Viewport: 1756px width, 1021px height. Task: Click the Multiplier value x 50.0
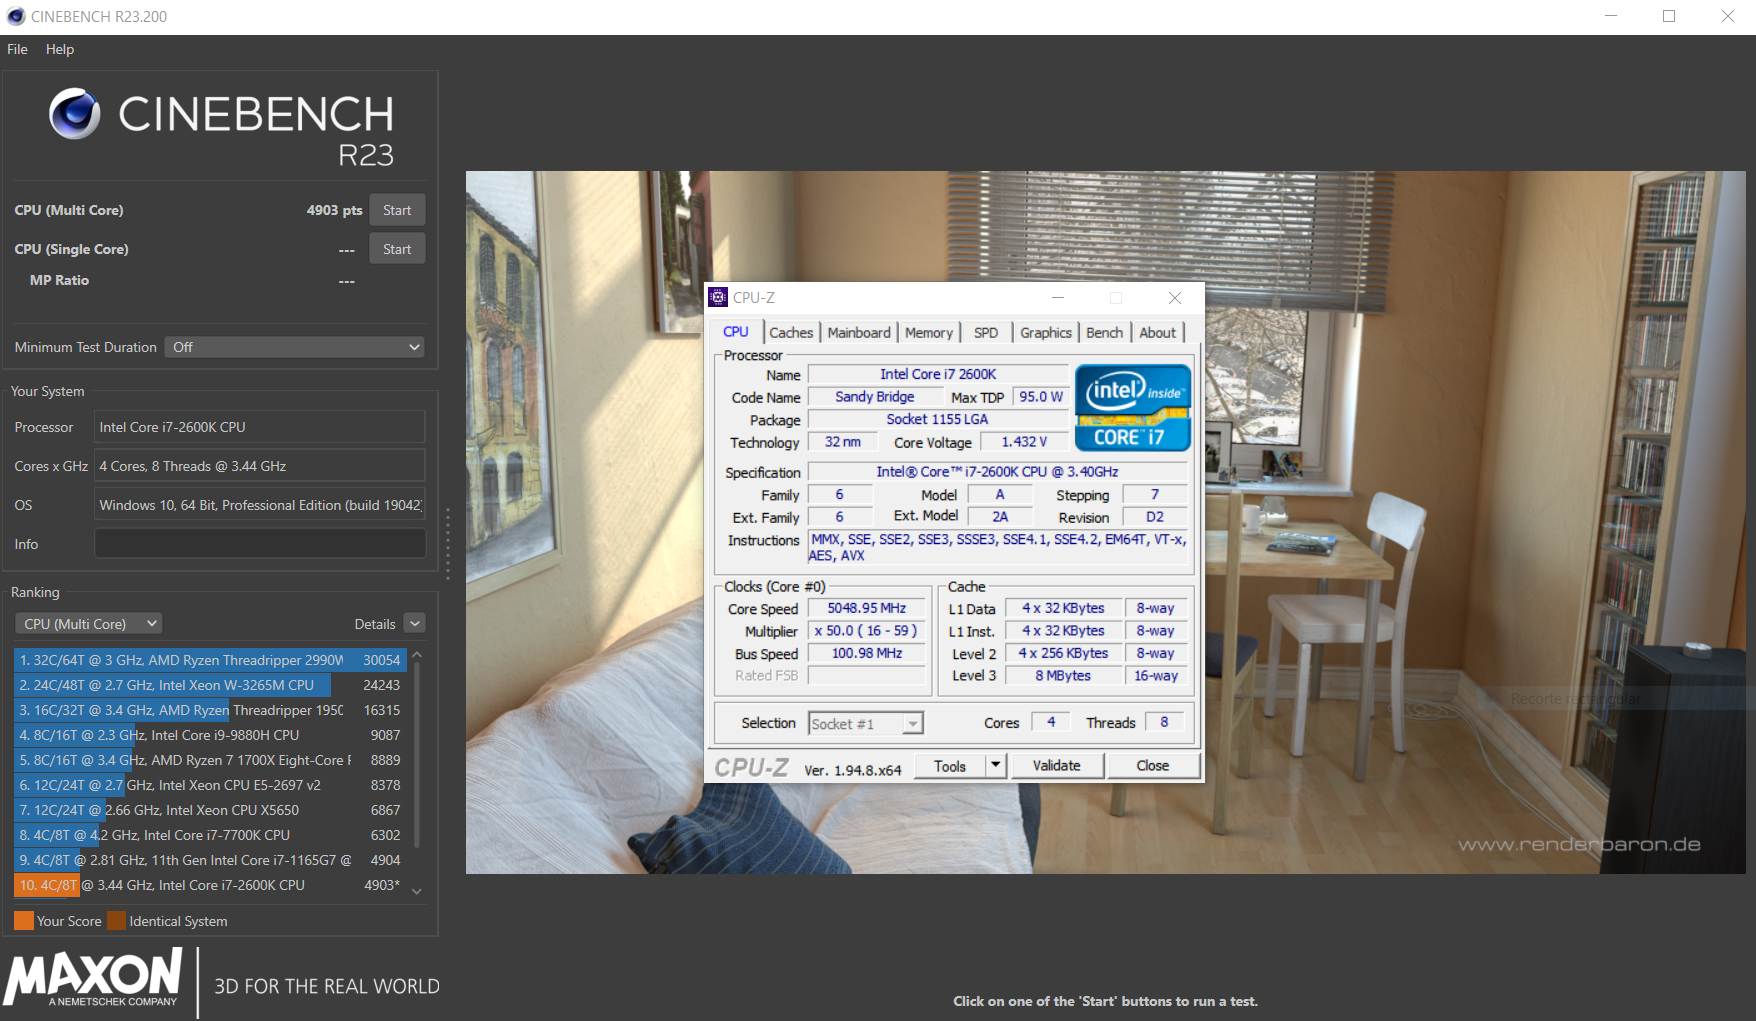867,631
